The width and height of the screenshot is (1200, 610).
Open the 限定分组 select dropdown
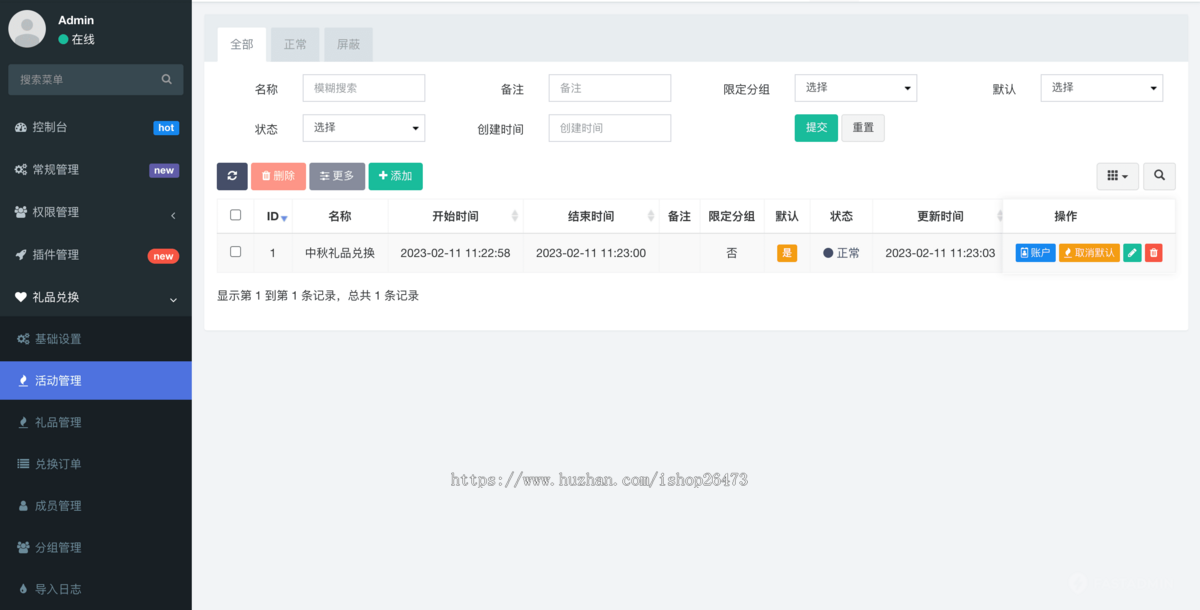(x=856, y=88)
